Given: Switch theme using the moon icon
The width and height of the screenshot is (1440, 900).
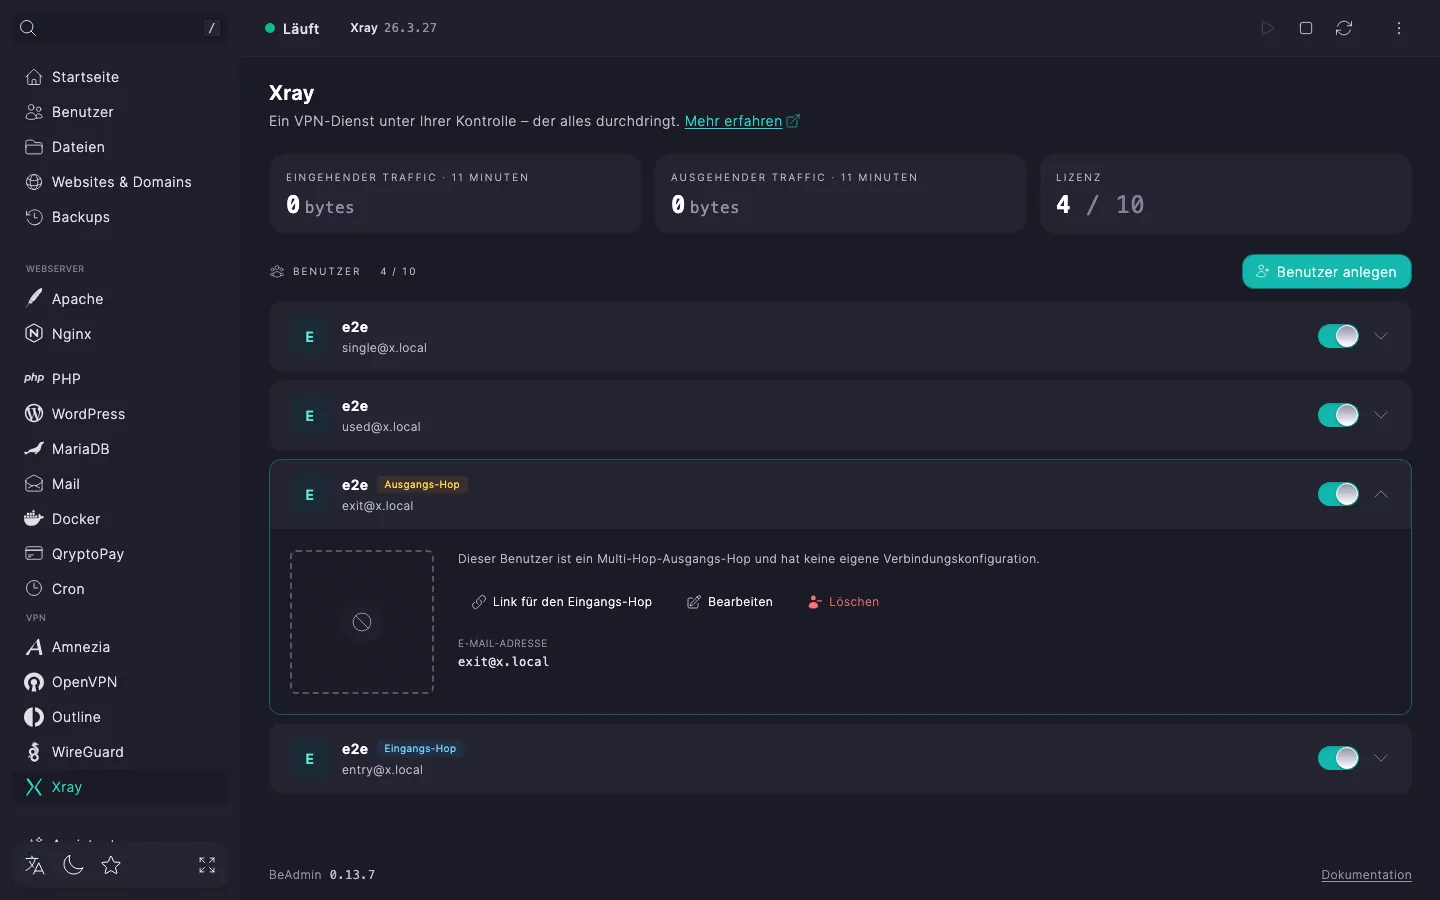Looking at the screenshot, I should pos(73,865).
